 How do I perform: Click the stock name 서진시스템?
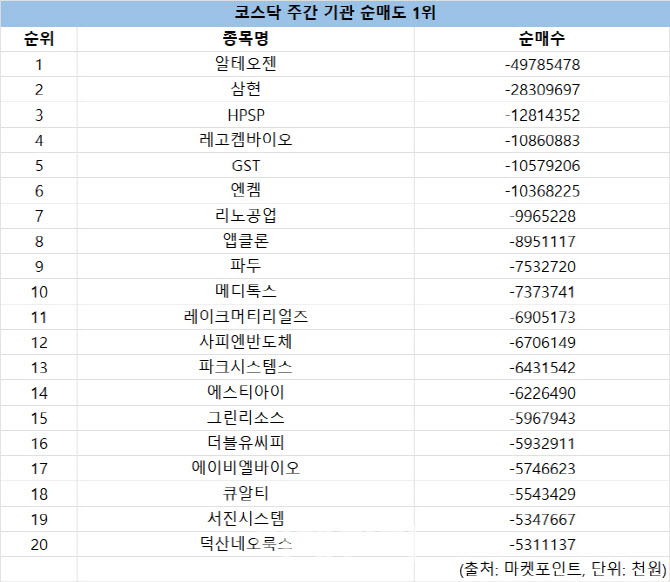coord(246,519)
